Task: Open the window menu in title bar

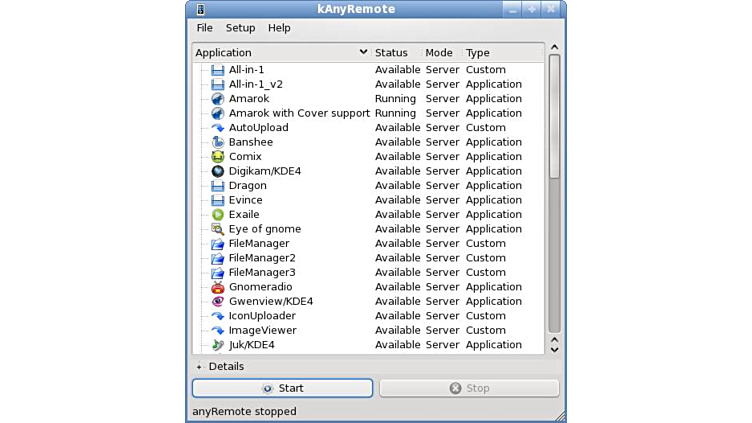Action: [201, 9]
